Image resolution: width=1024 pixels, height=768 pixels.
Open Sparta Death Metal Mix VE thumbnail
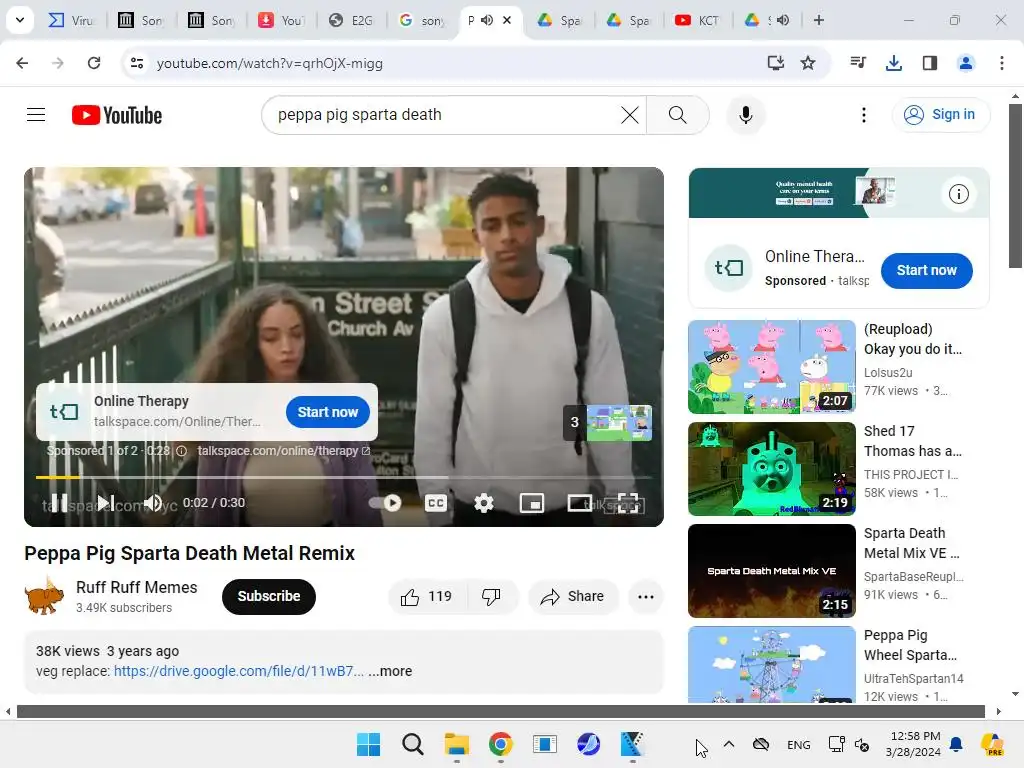tap(771, 571)
